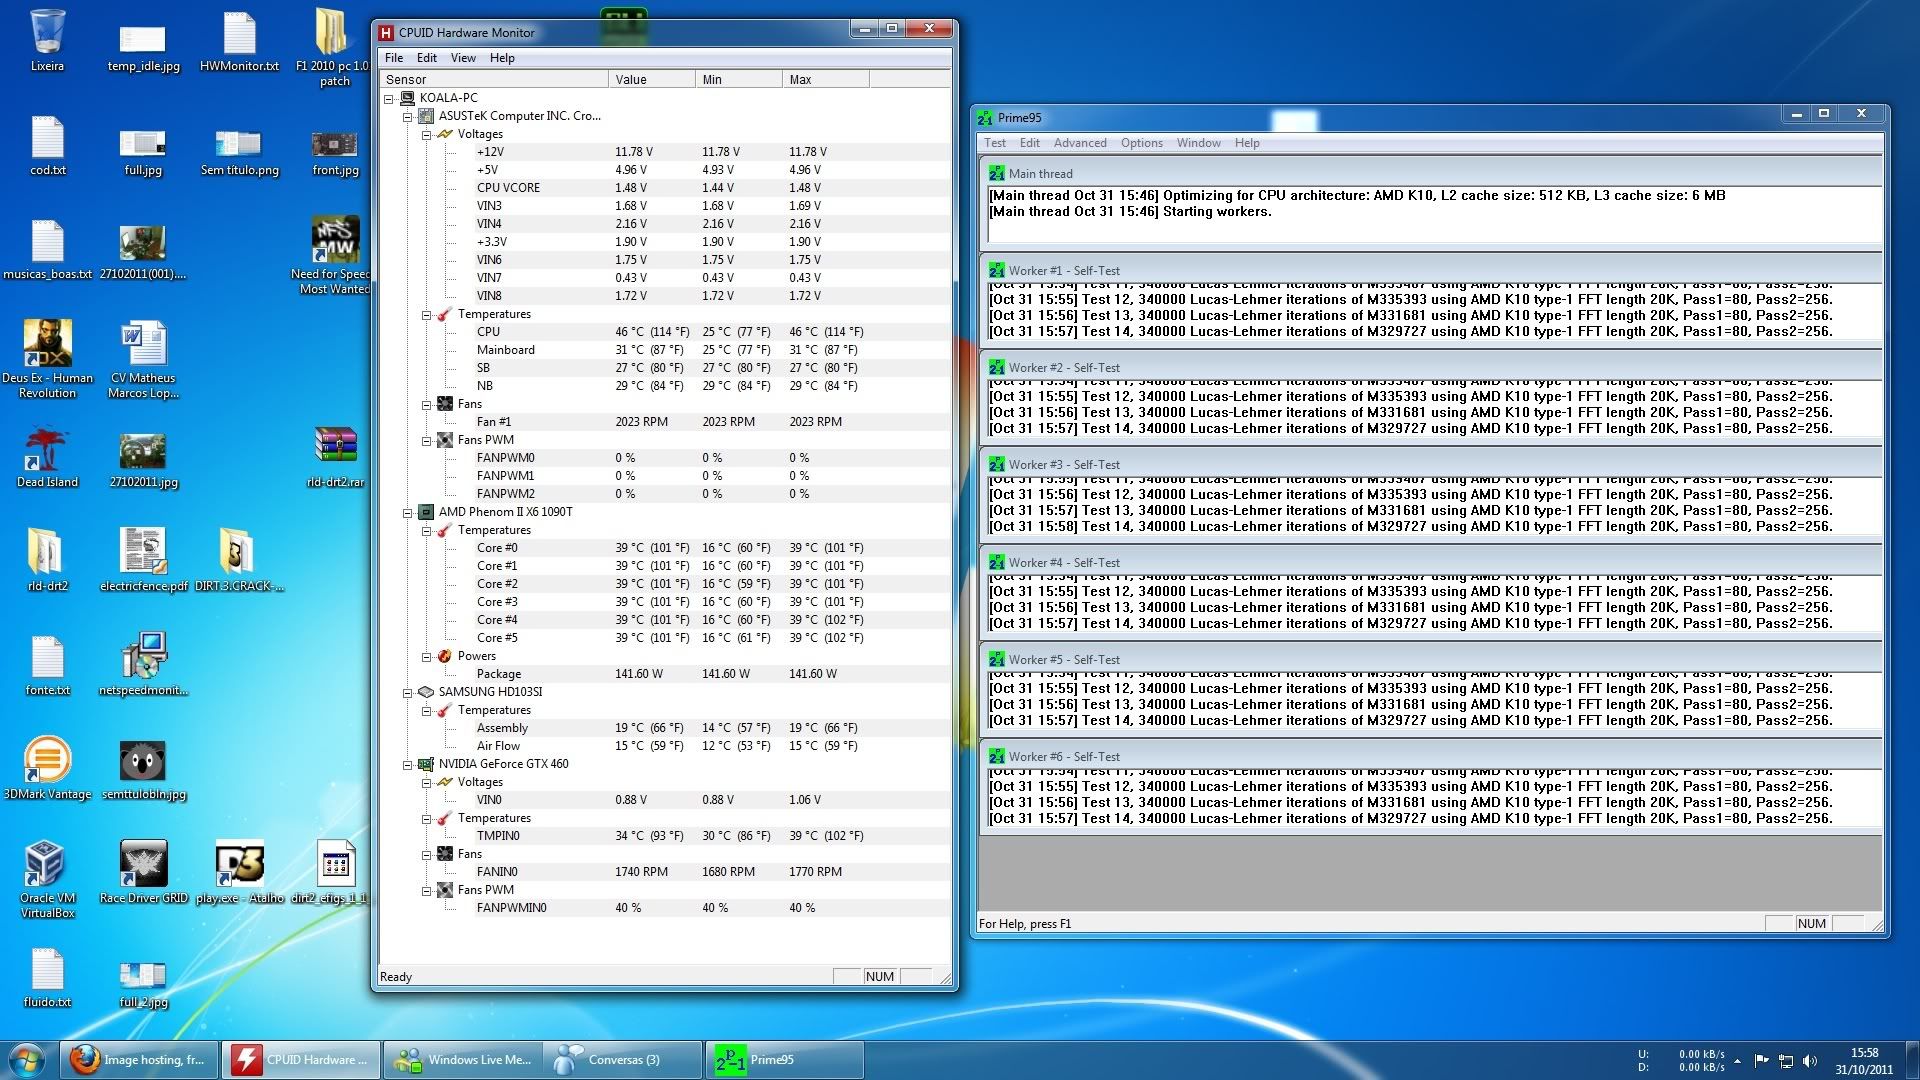Open the Windows Start orb
Image resolution: width=1920 pixels, height=1080 pixels.
[27, 1059]
